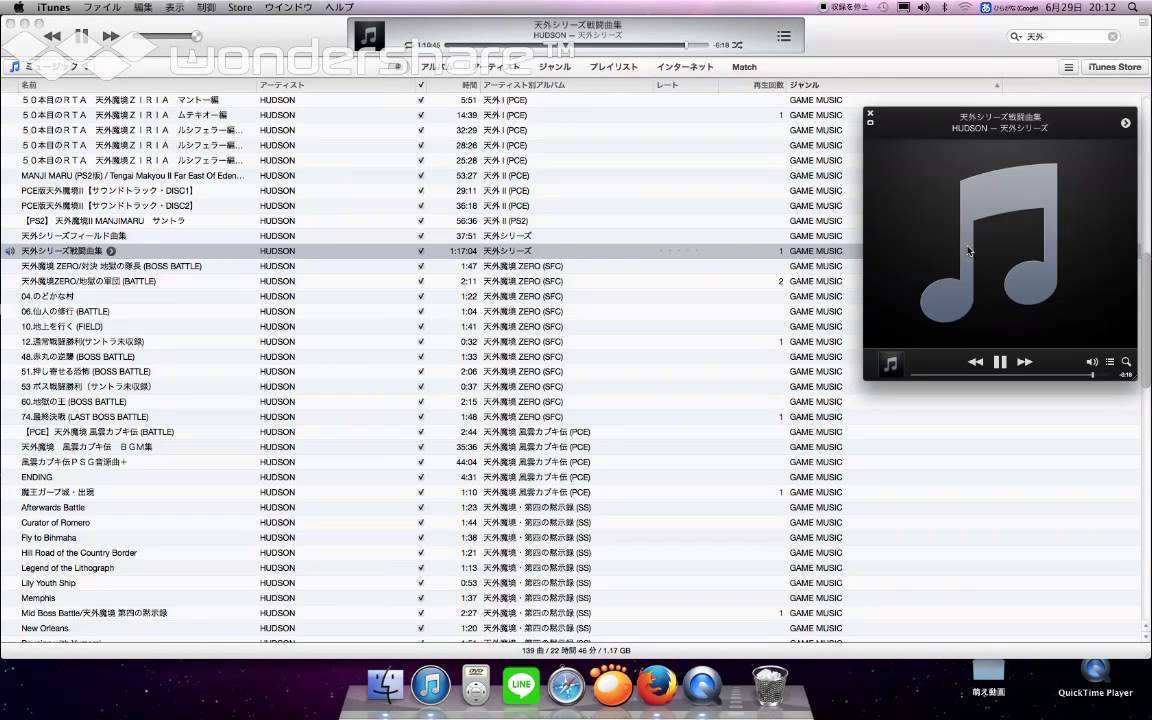Image resolution: width=1152 pixels, height=720 pixels.
Task: Clear the search field with X button
Action: point(1113,36)
